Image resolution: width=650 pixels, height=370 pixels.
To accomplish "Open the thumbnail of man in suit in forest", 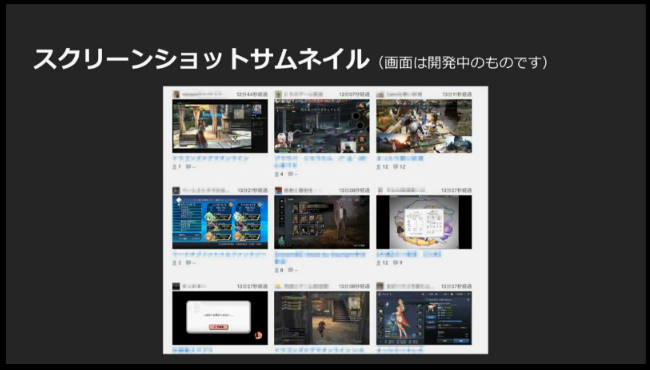I will (x=322, y=222).
